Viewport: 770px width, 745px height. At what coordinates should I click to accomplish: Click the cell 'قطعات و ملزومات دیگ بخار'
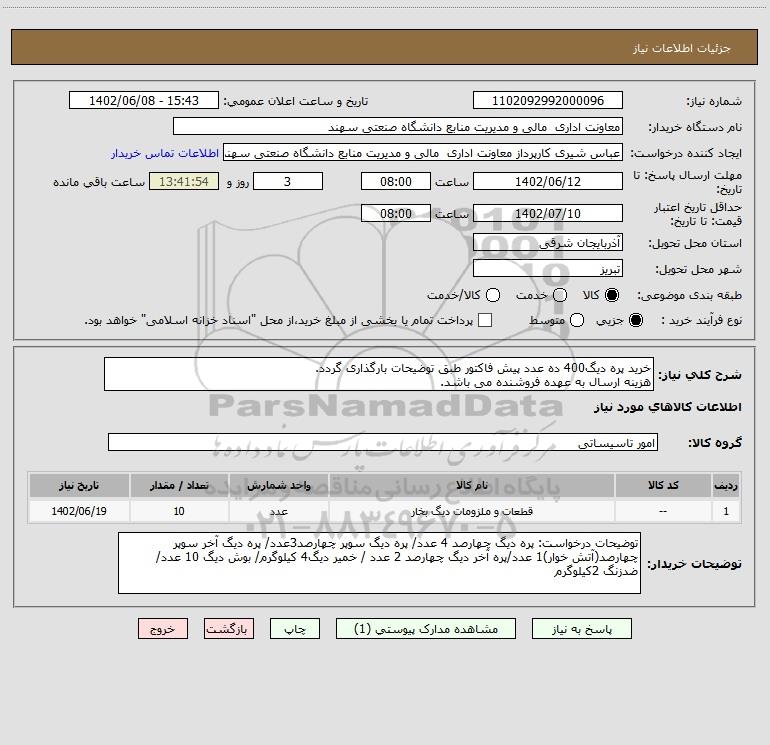coord(471,511)
